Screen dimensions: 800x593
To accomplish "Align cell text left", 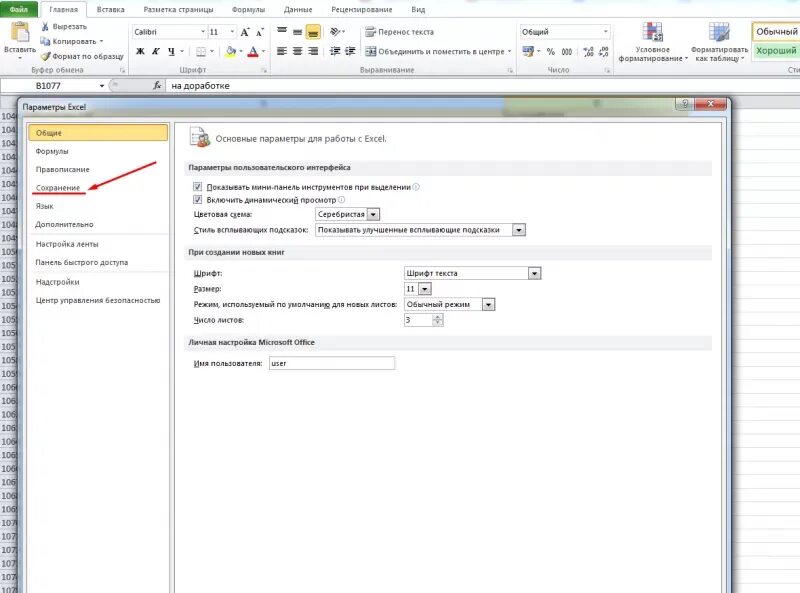I will pyautogui.click(x=282, y=51).
